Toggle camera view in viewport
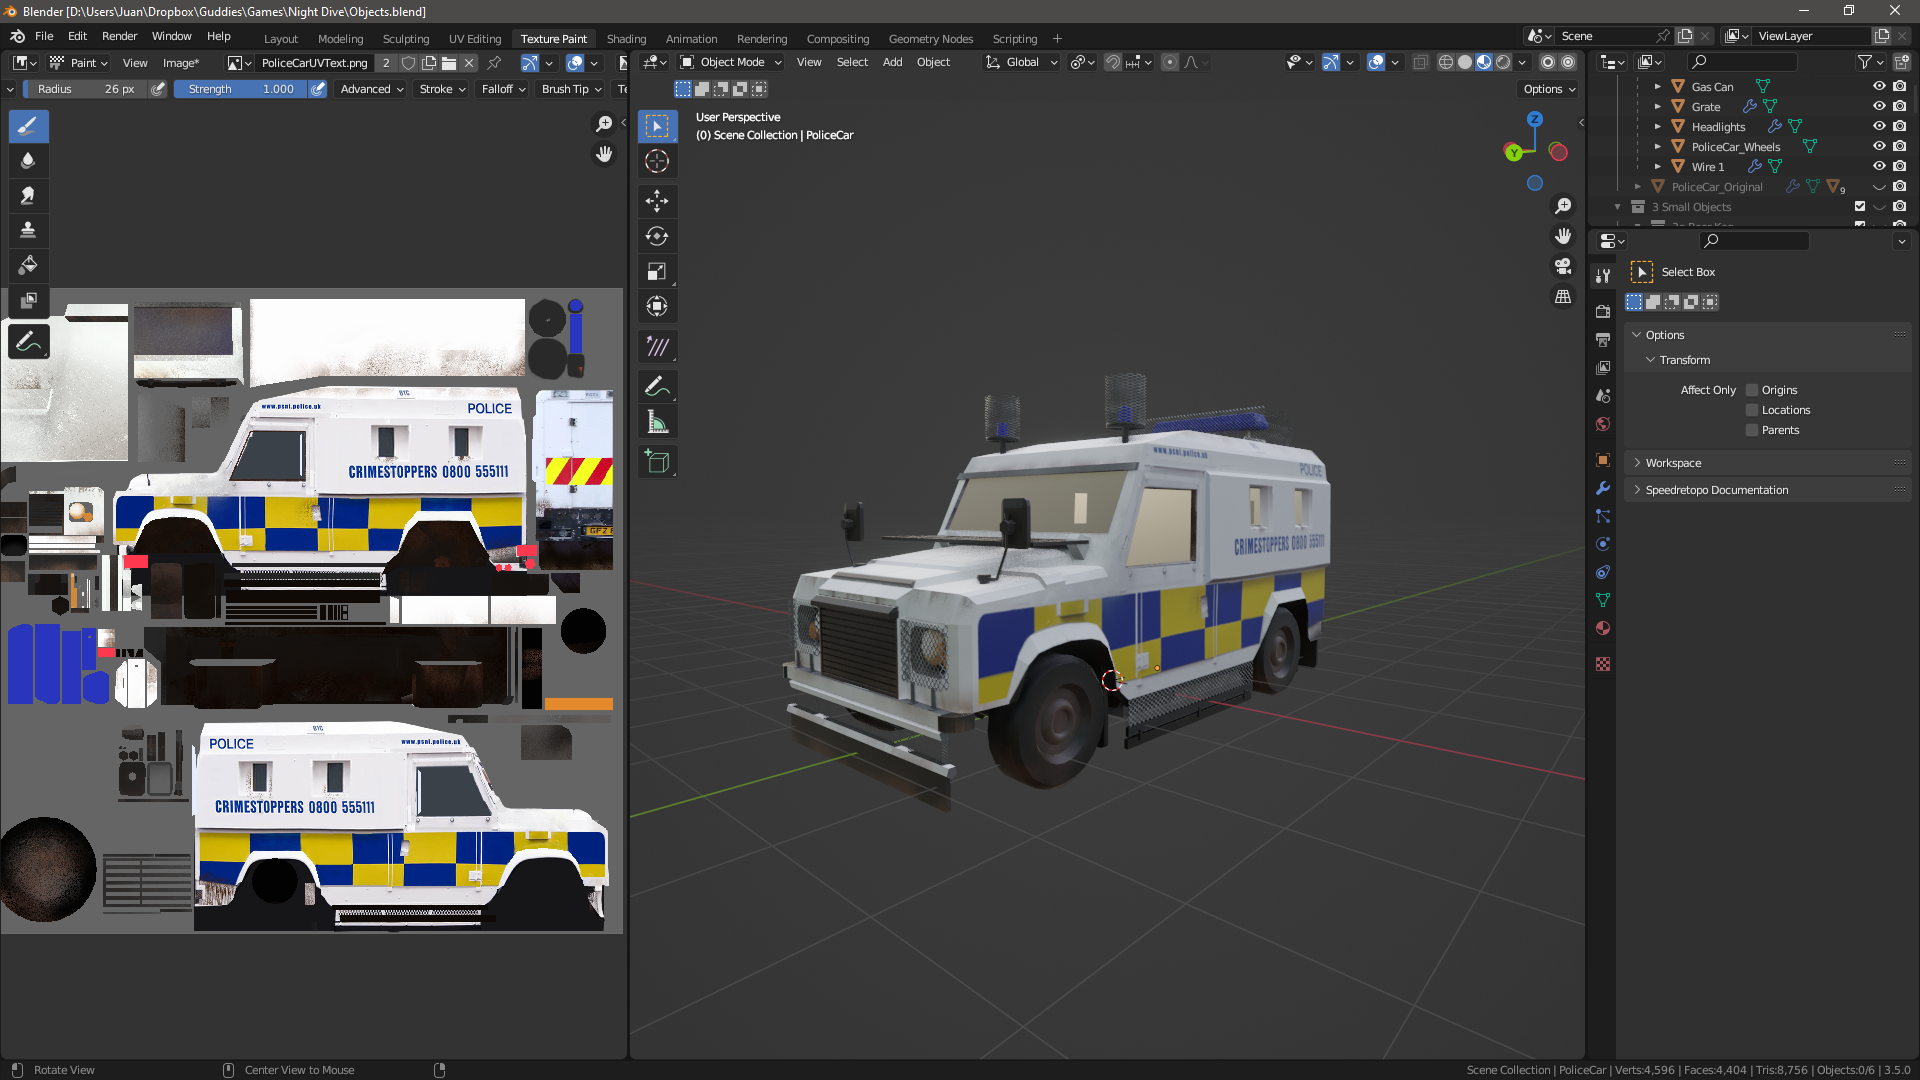This screenshot has width=1920, height=1080. [1563, 266]
